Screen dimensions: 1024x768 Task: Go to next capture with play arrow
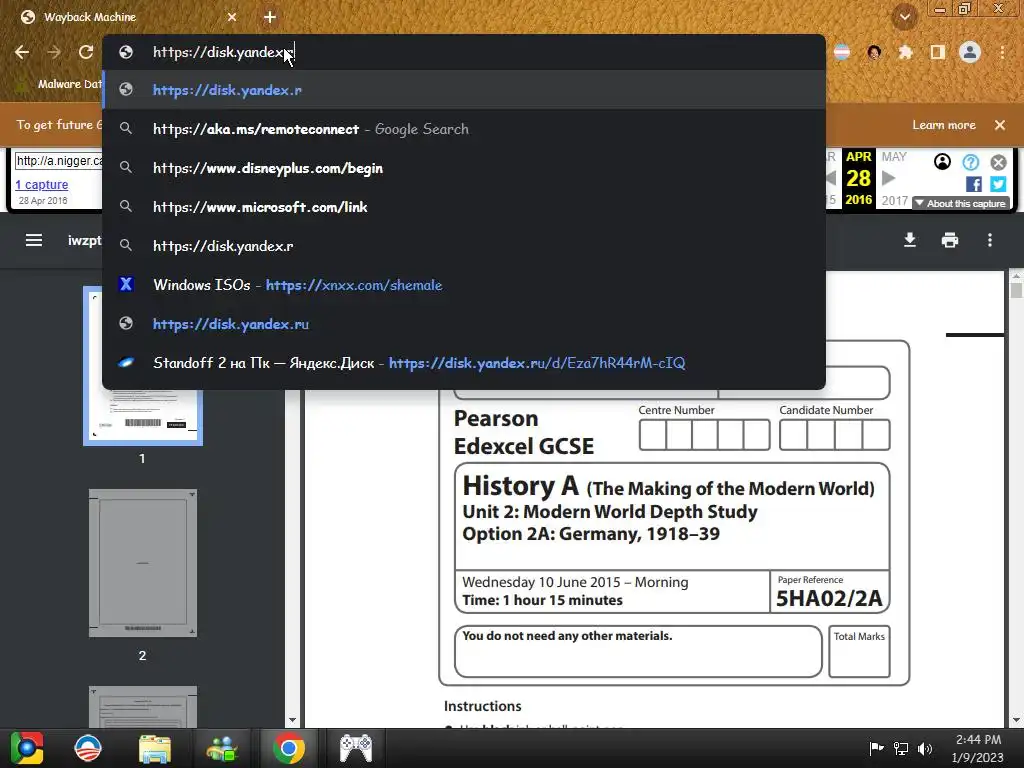click(x=888, y=178)
